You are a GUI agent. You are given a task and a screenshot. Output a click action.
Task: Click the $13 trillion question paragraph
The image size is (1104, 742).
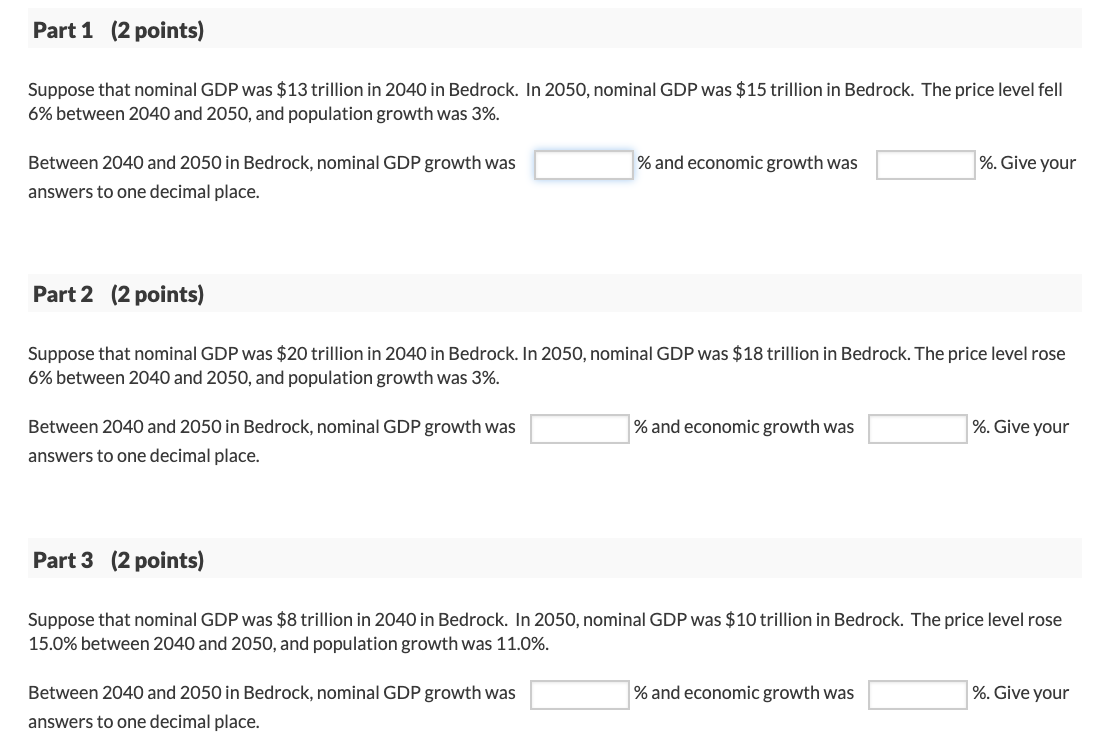tap(545, 101)
